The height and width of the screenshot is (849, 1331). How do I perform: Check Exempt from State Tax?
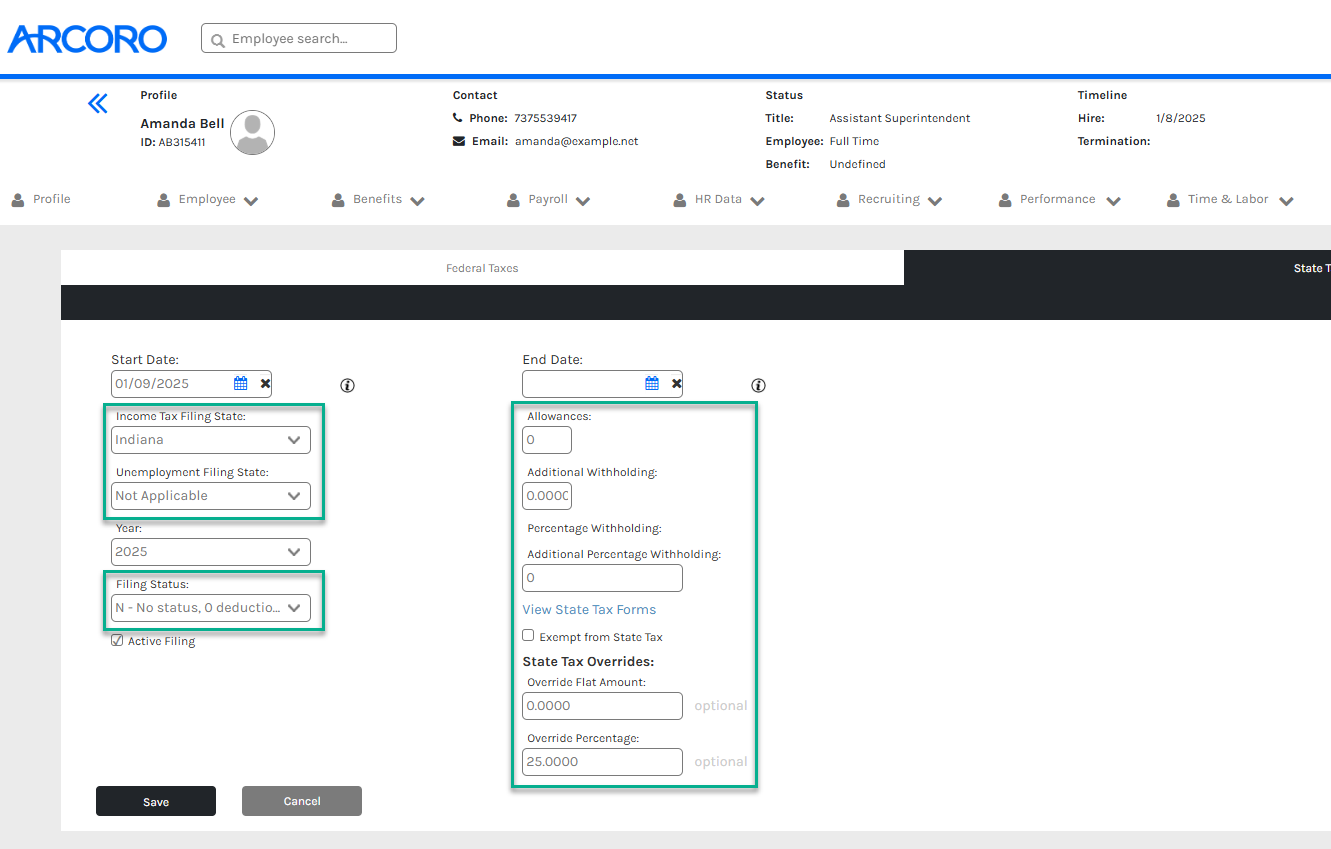point(528,635)
